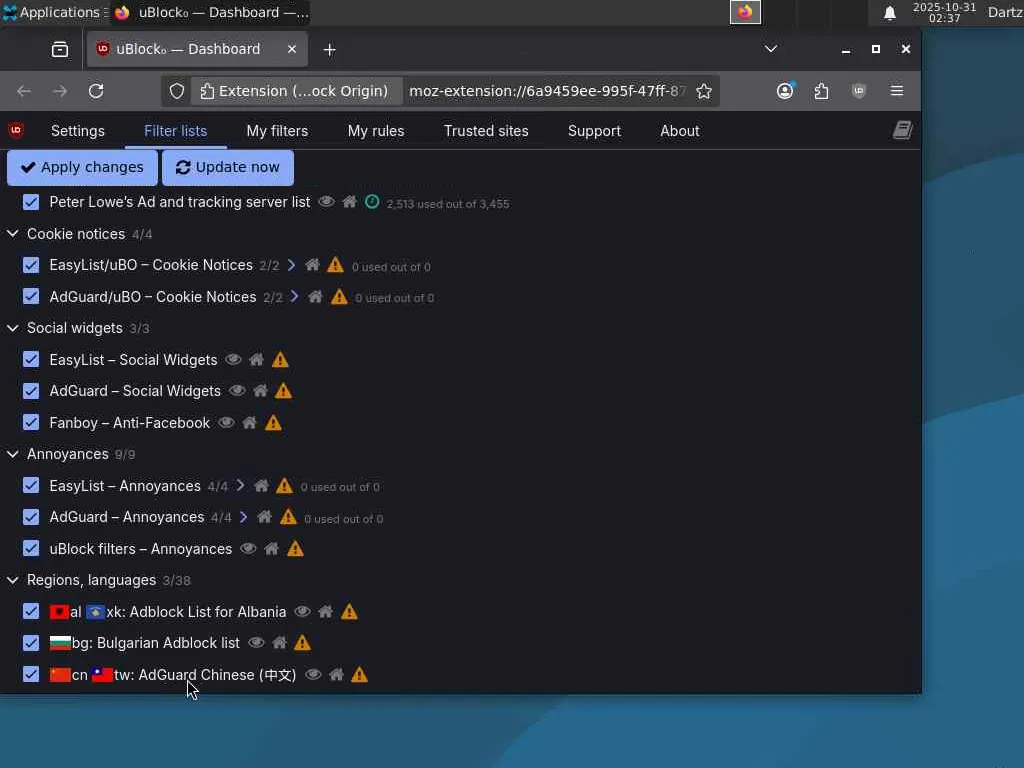The height and width of the screenshot is (768, 1024).
Task: Reload the current page
Action: click(x=96, y=91)
